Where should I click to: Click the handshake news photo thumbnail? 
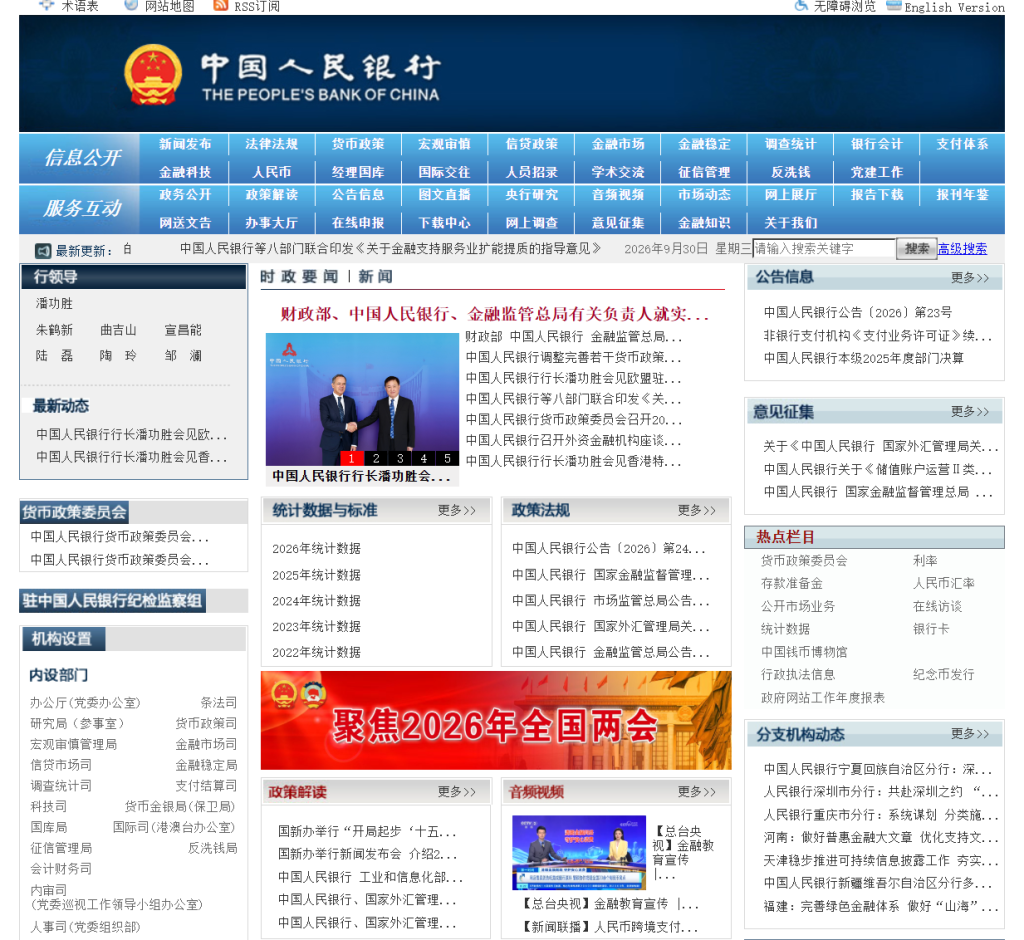click(x=362, y=399)
